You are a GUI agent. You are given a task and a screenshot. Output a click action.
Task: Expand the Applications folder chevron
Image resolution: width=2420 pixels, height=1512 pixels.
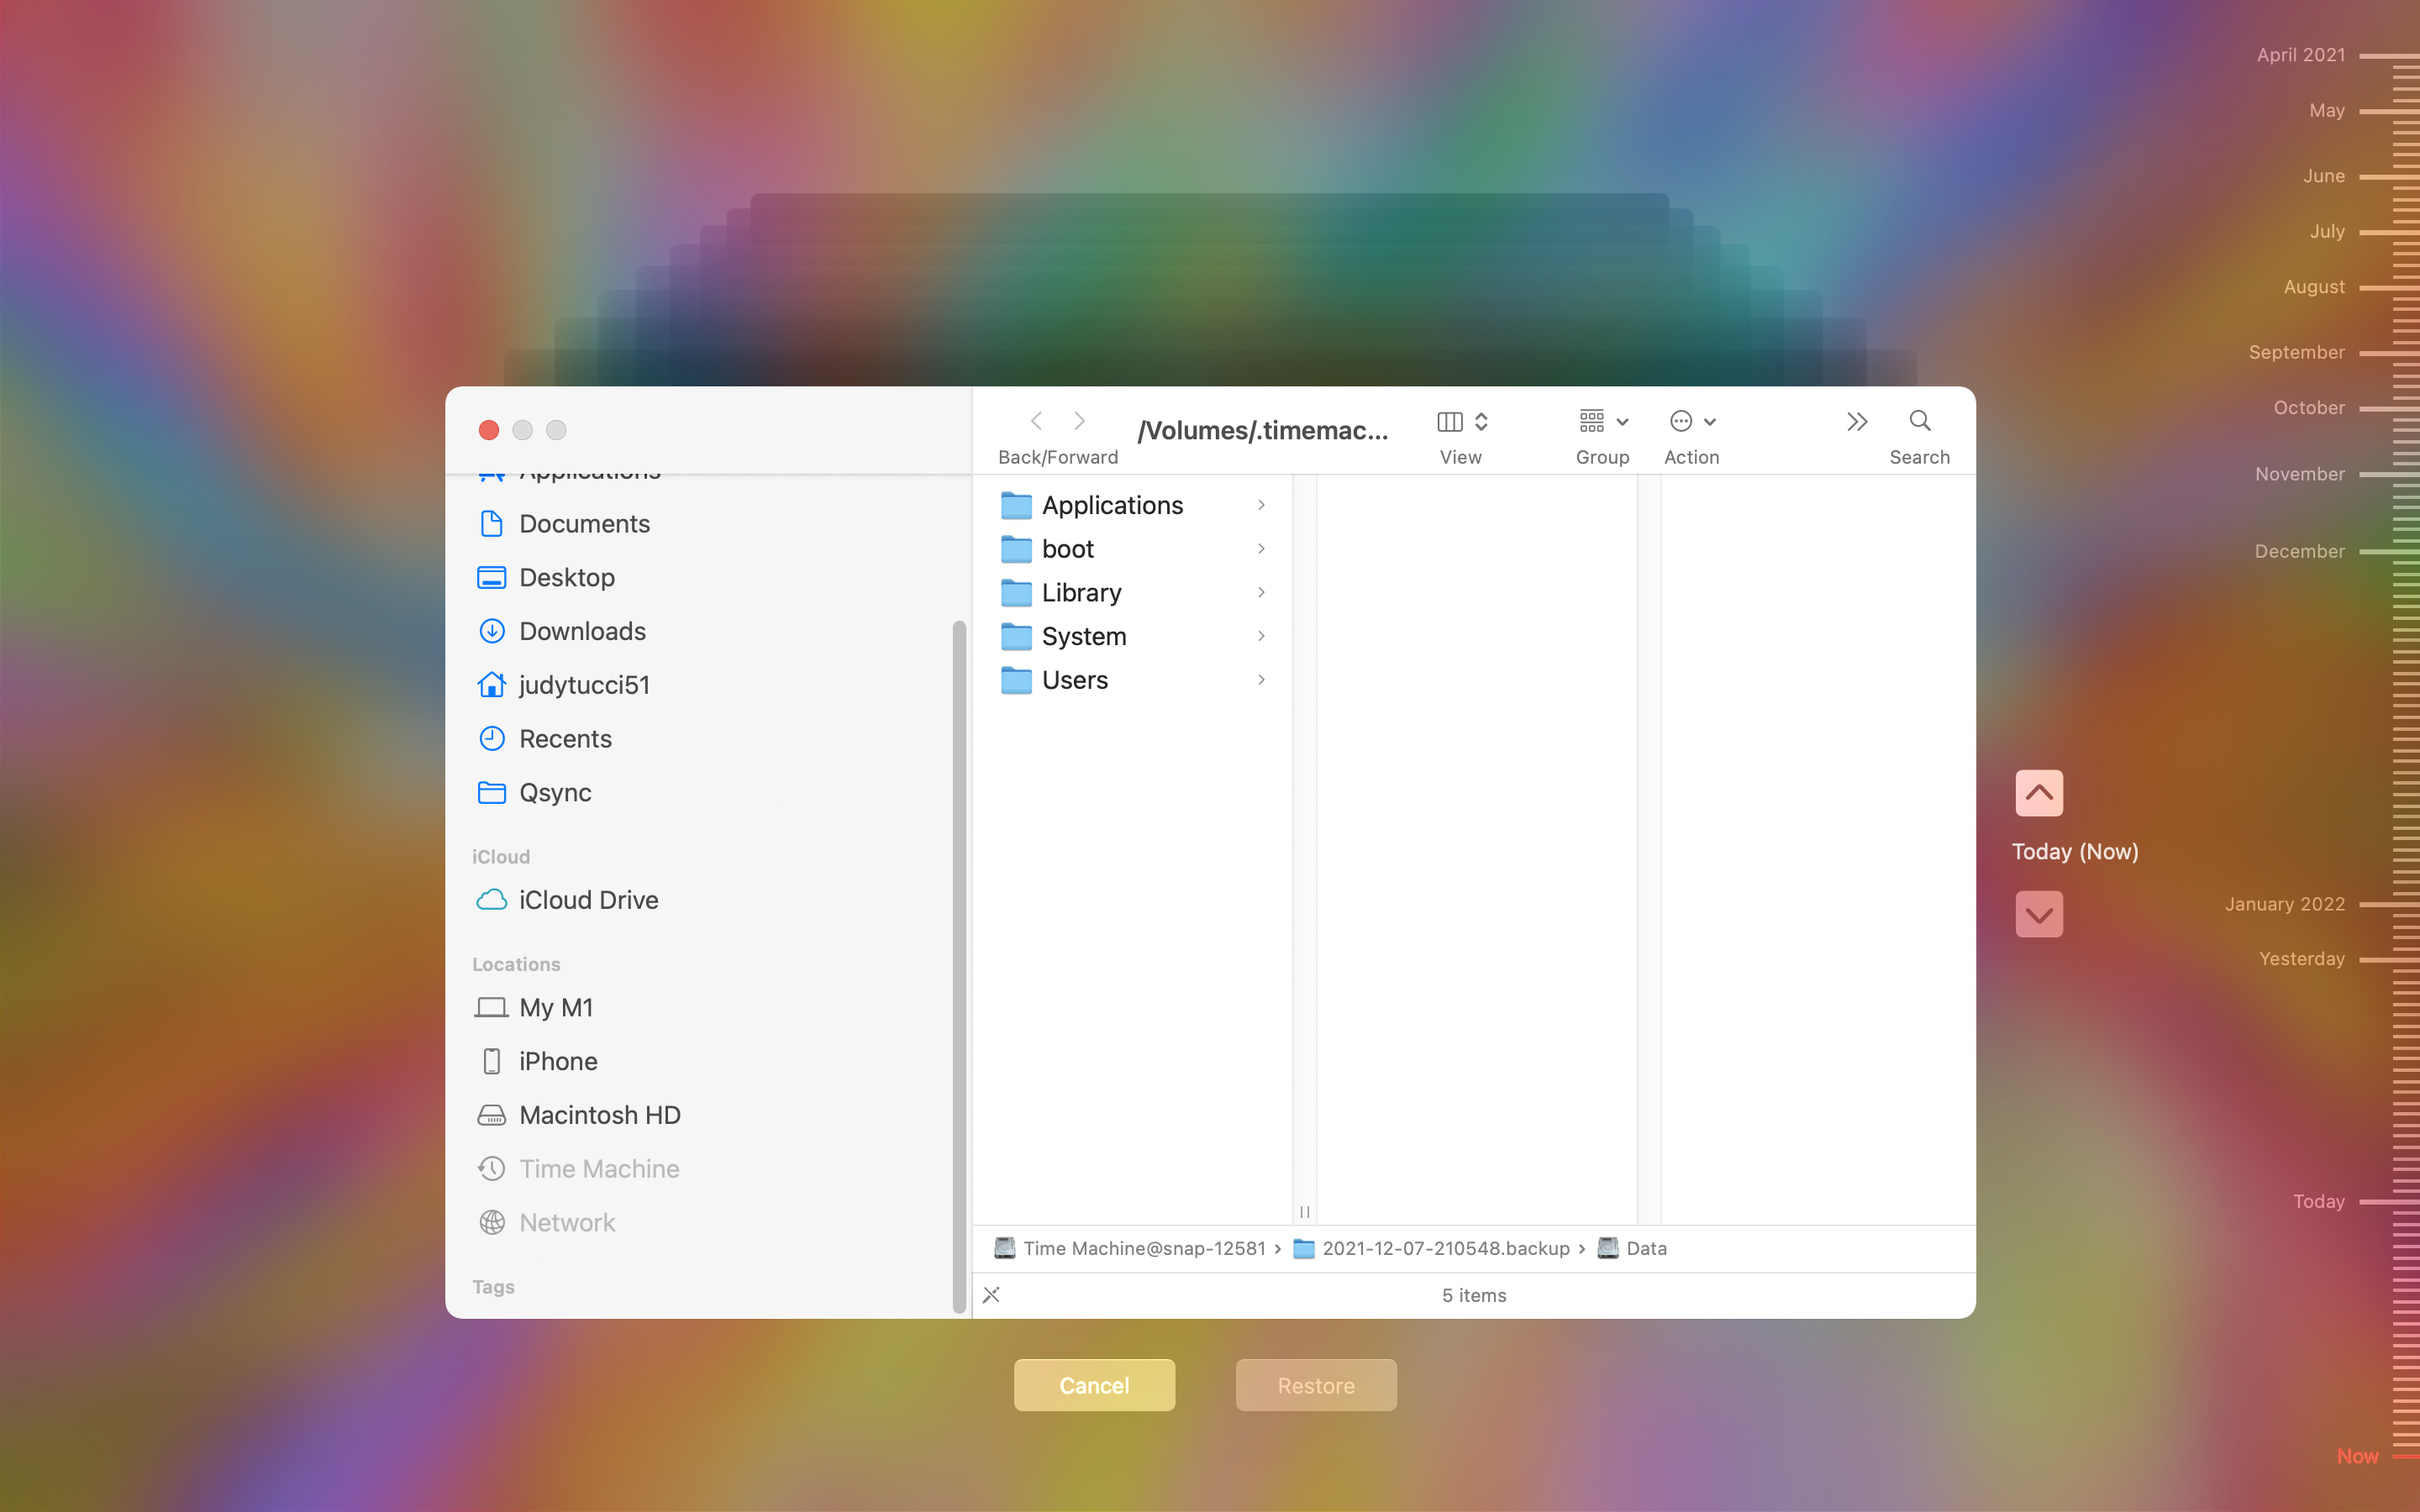click(x=1261, y=505)
